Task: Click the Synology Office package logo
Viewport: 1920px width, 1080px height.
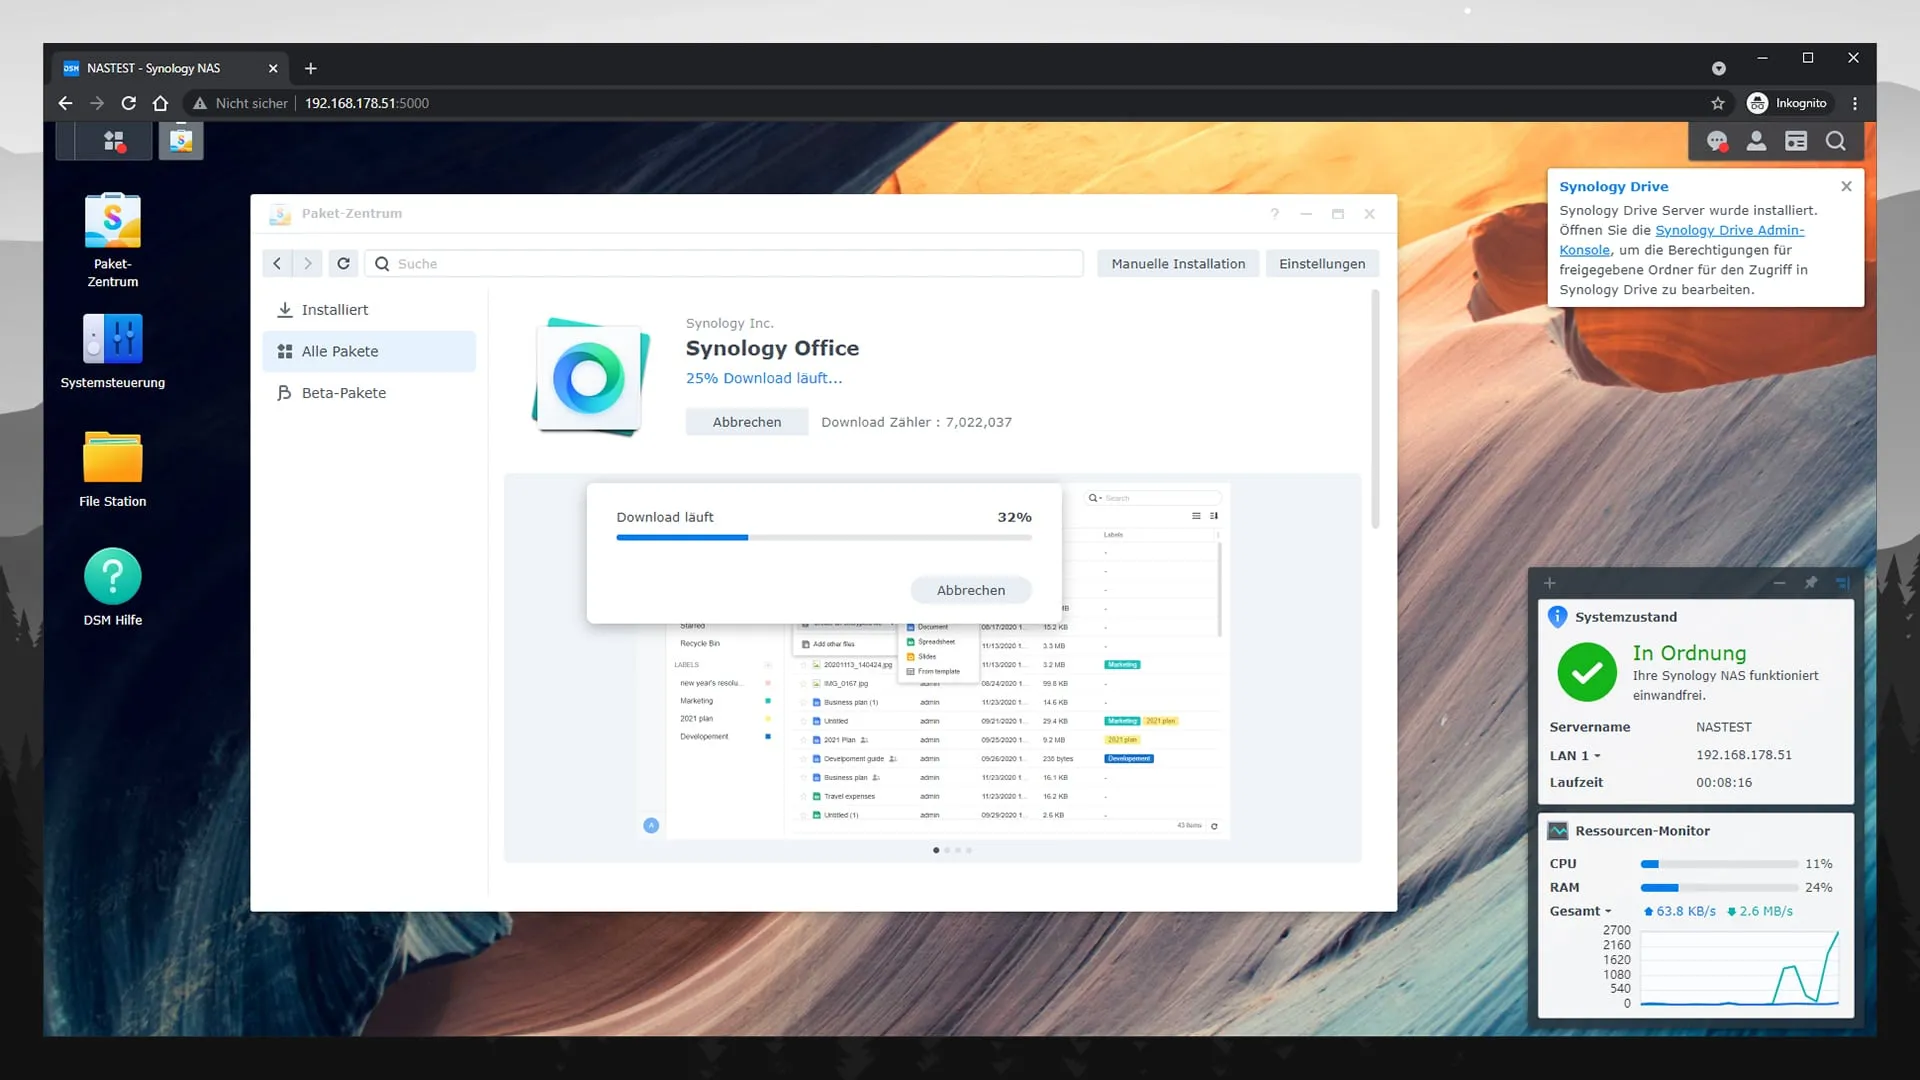Action: point(590,377)
